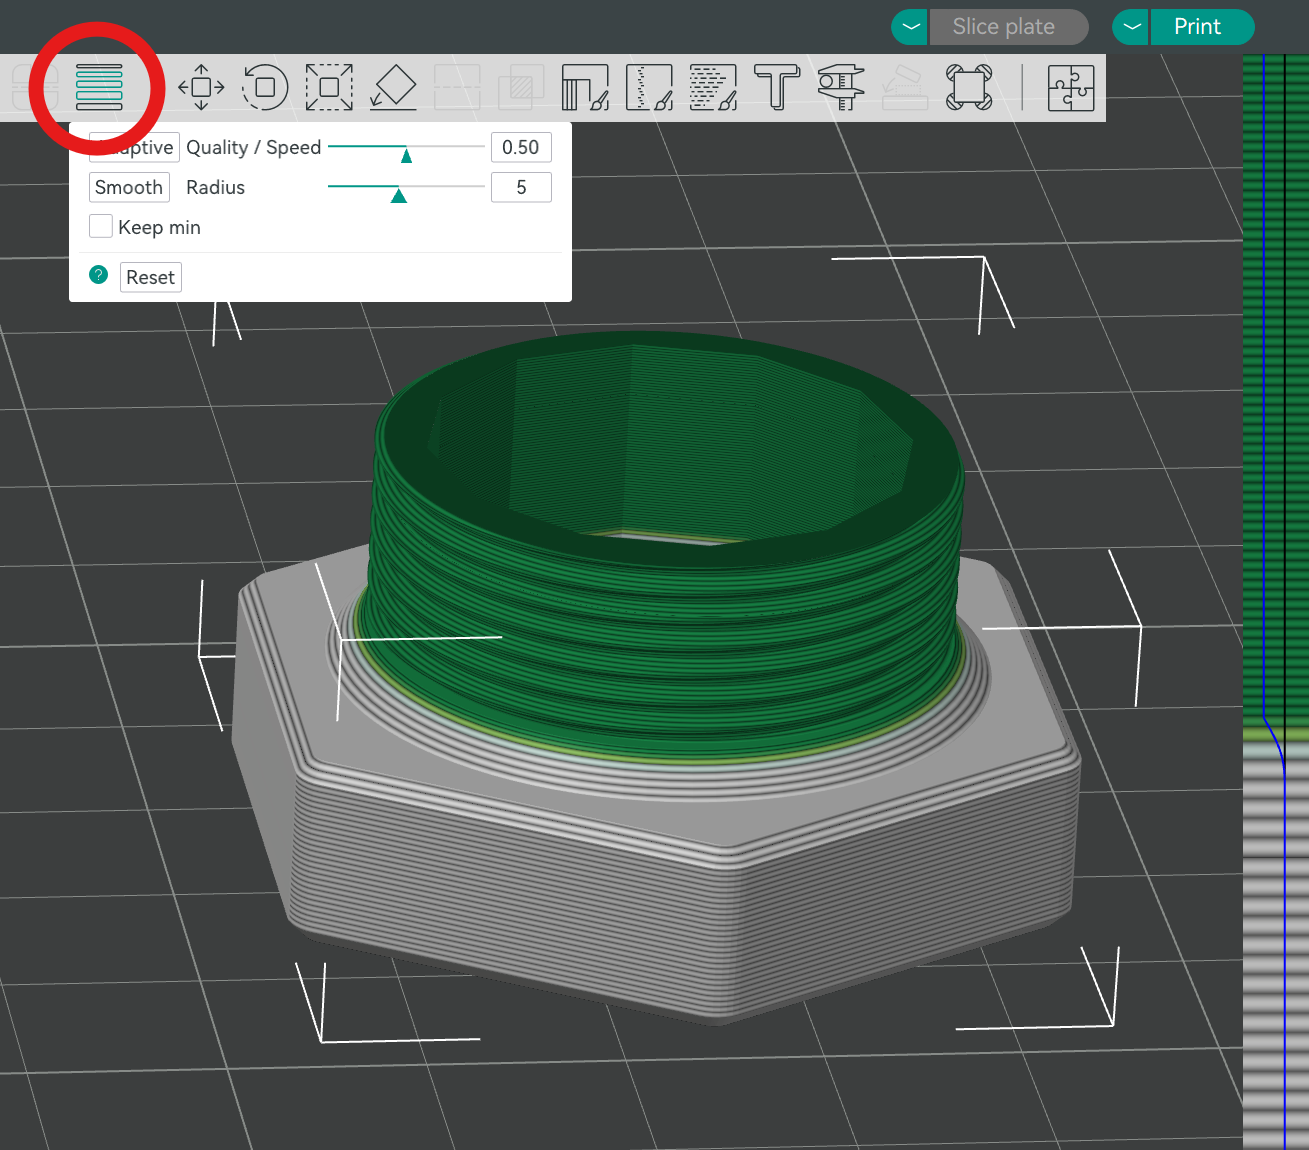Activate the Measure caliper tool

click(x=841, y=88)
